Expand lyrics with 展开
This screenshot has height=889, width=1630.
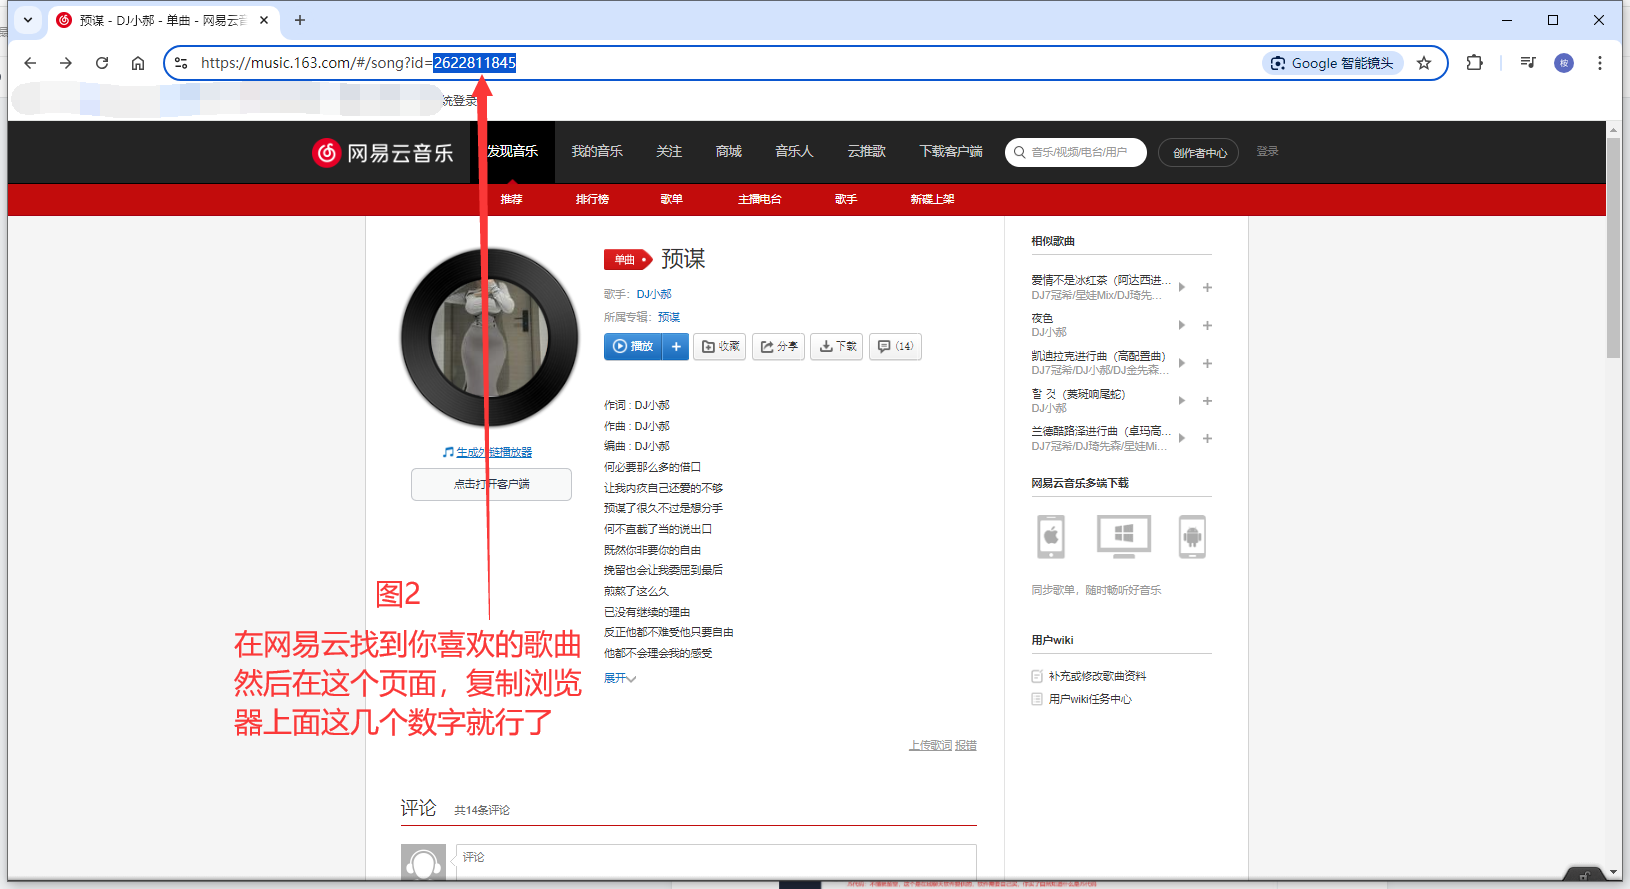coord(620,678)
